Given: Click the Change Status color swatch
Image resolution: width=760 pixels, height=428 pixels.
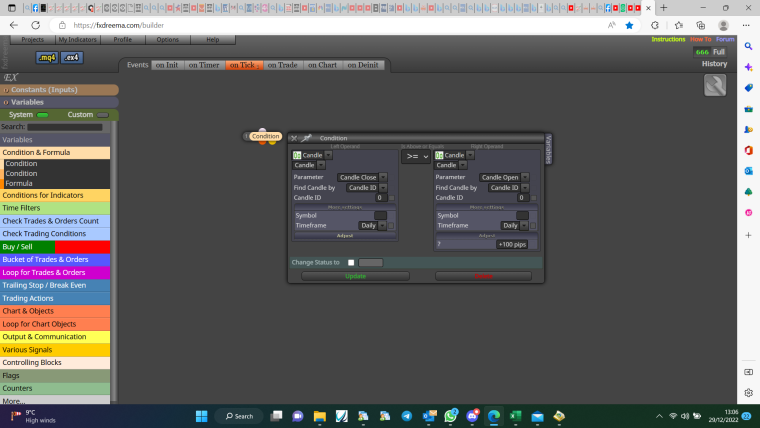Looking at the screenshot, I should coord(370,263).
